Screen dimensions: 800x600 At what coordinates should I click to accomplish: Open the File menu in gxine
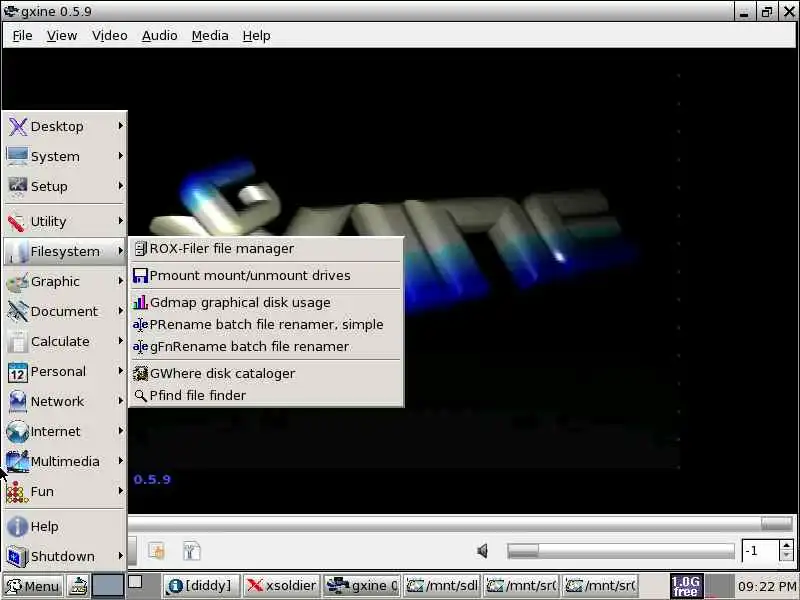tap(22, 36)
